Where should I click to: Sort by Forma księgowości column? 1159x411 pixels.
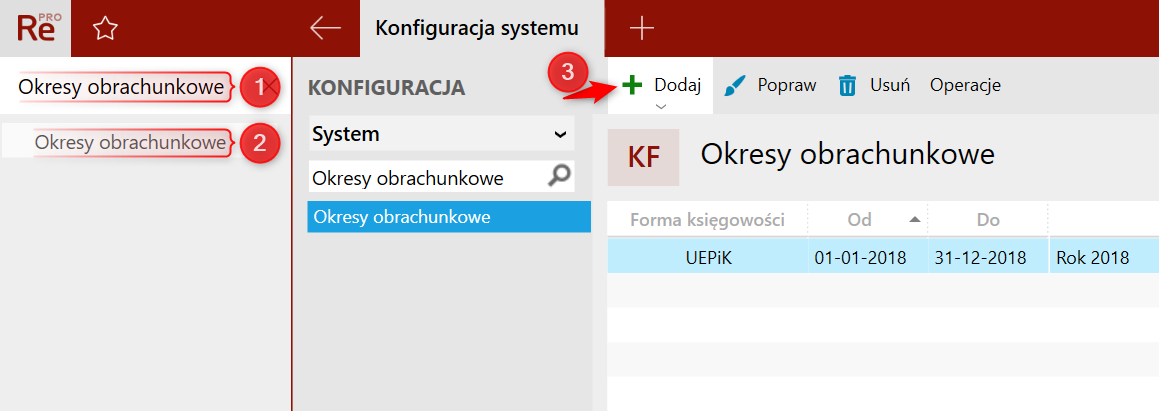point(707,220)
